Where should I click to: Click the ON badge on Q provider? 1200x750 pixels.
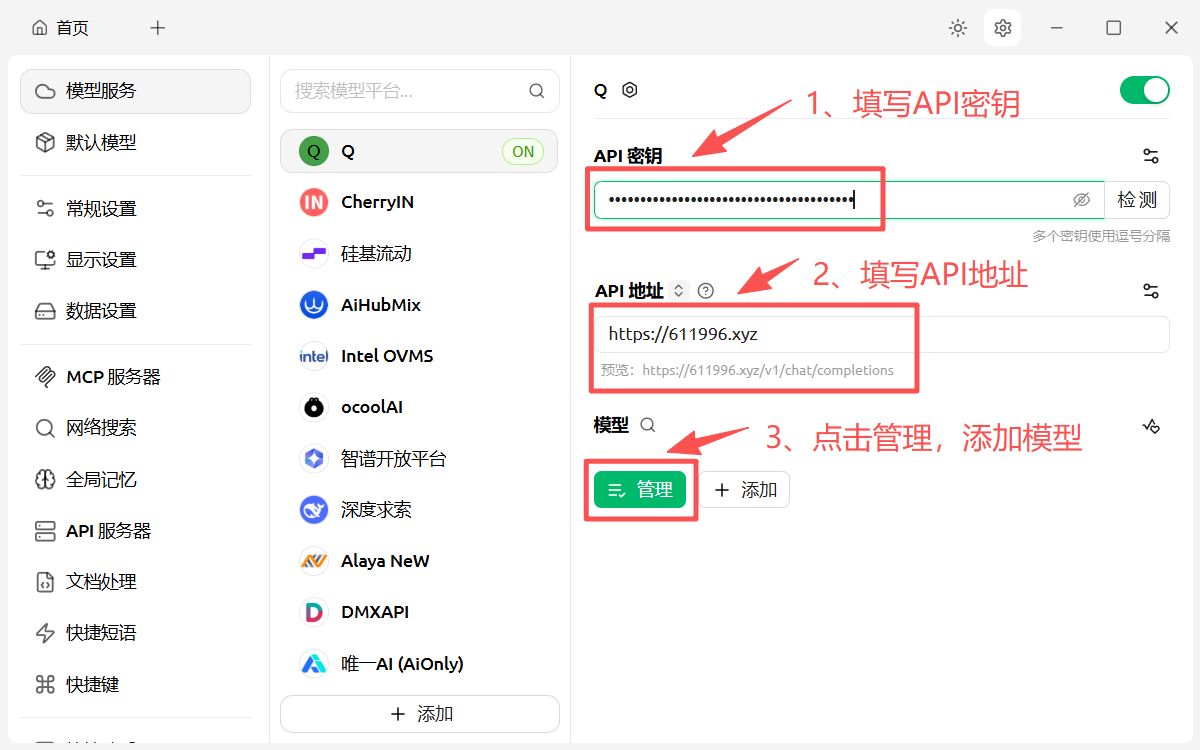click(x=523, y=152)
